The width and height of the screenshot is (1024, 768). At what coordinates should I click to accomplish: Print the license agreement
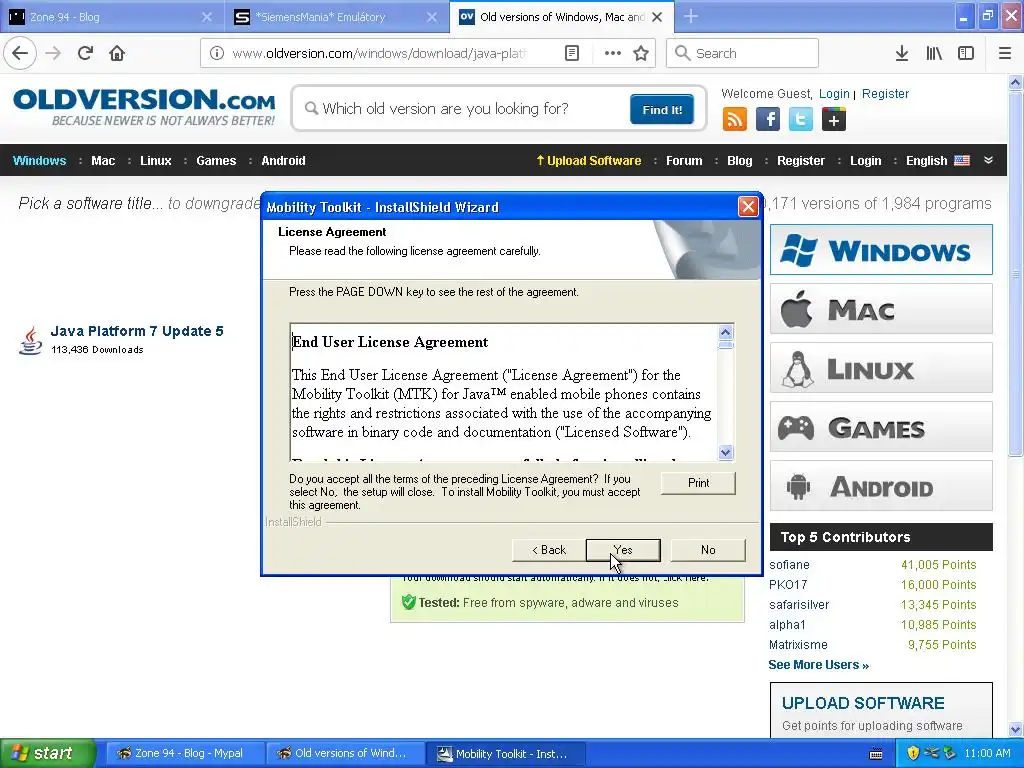click(698, 483)
